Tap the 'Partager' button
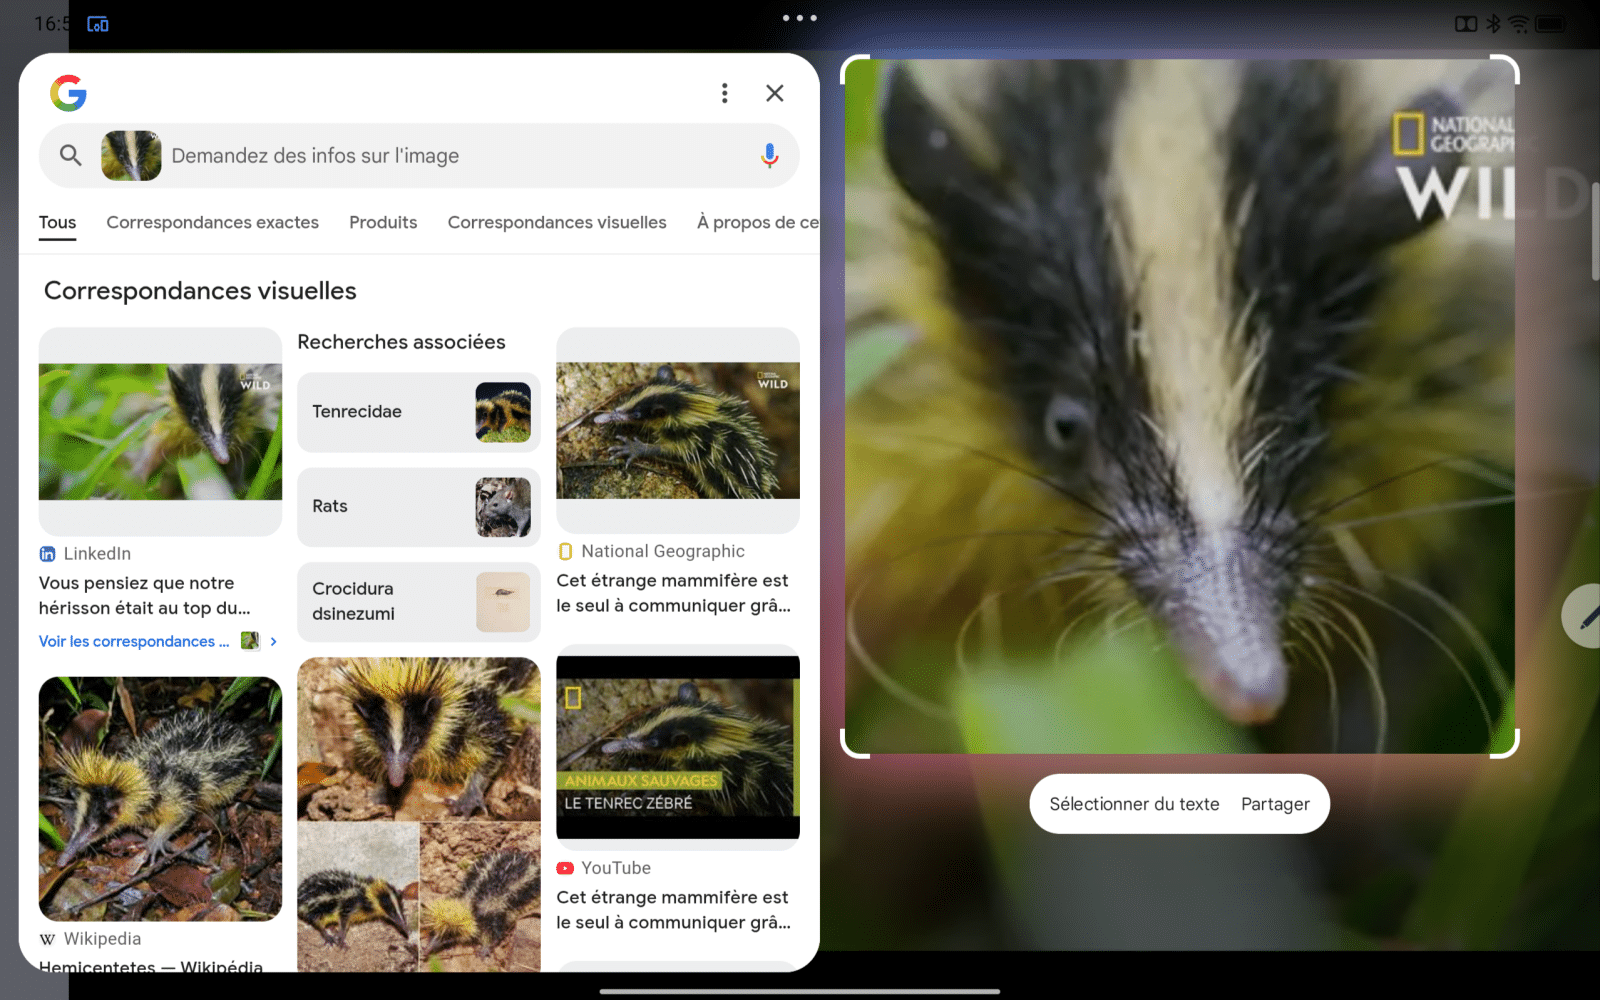 coord(1275,803)
